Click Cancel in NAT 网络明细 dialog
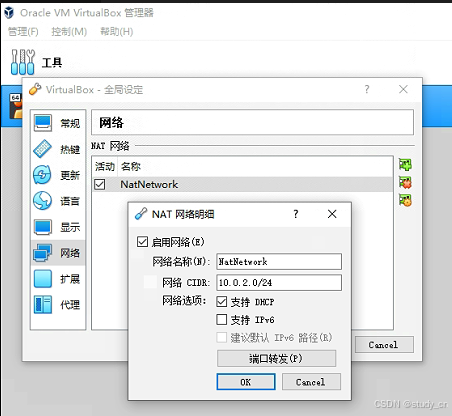The image size is (452, 416). pos(311,382)
